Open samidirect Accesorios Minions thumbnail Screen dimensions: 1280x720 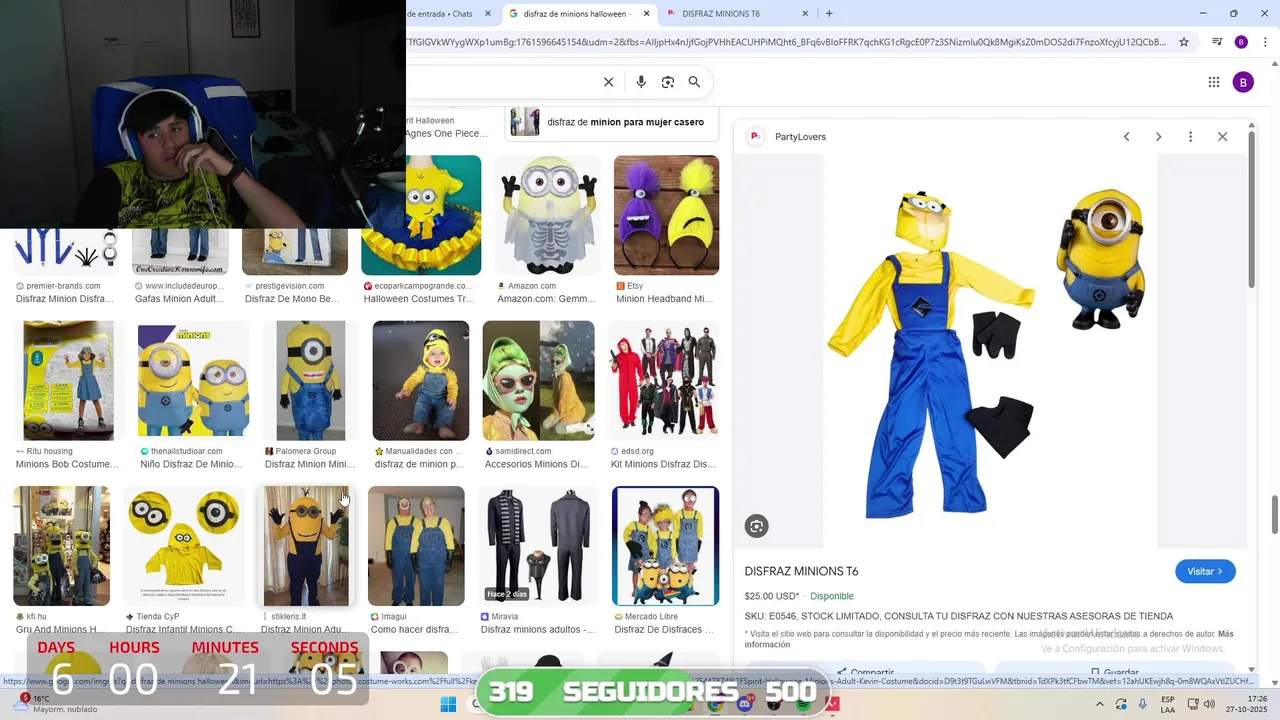click(538, 380)
